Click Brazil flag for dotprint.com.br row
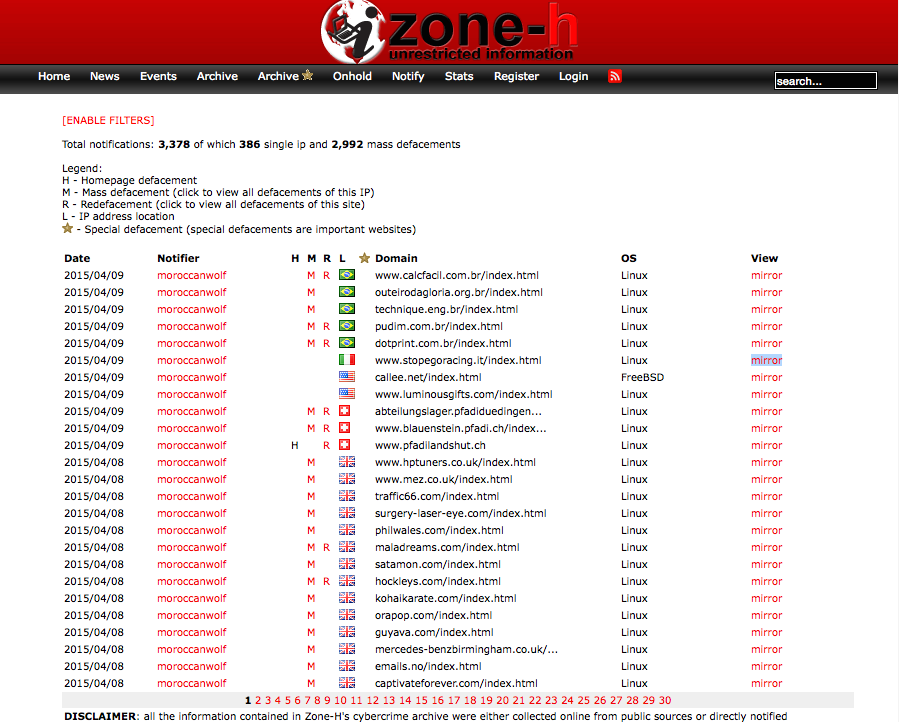 [x=346, y=343]
